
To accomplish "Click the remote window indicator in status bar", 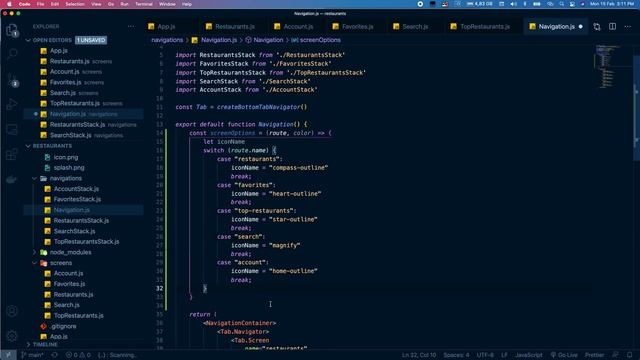I will click(x=8, y=355).
